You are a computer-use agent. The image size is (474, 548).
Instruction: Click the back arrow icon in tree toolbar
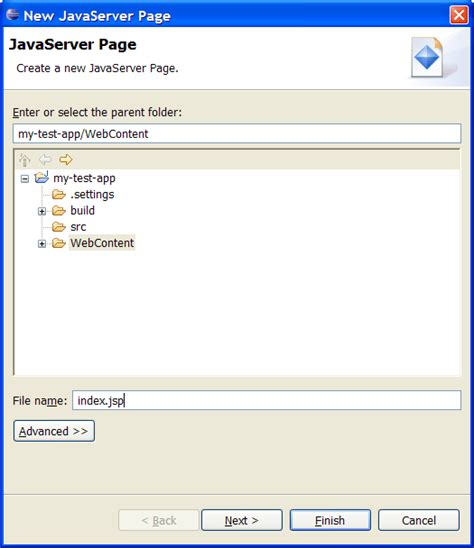[x=45, y=160]
